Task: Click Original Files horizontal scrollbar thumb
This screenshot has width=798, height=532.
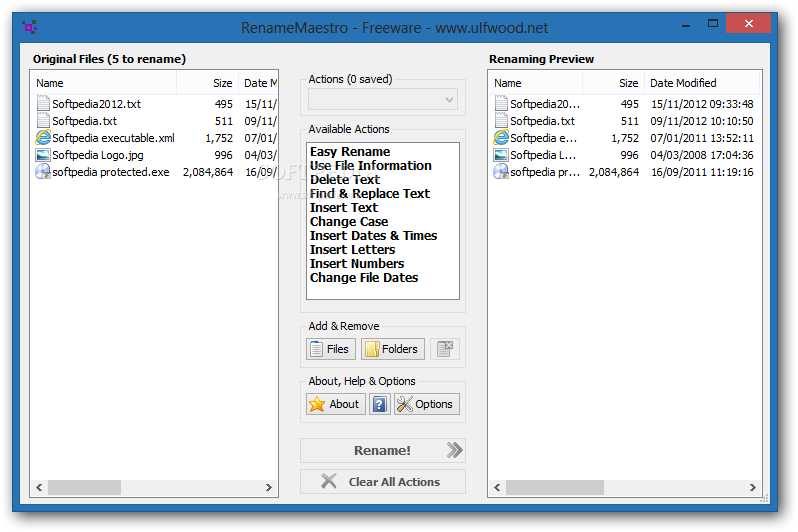Action: click(x=84, y=488)
